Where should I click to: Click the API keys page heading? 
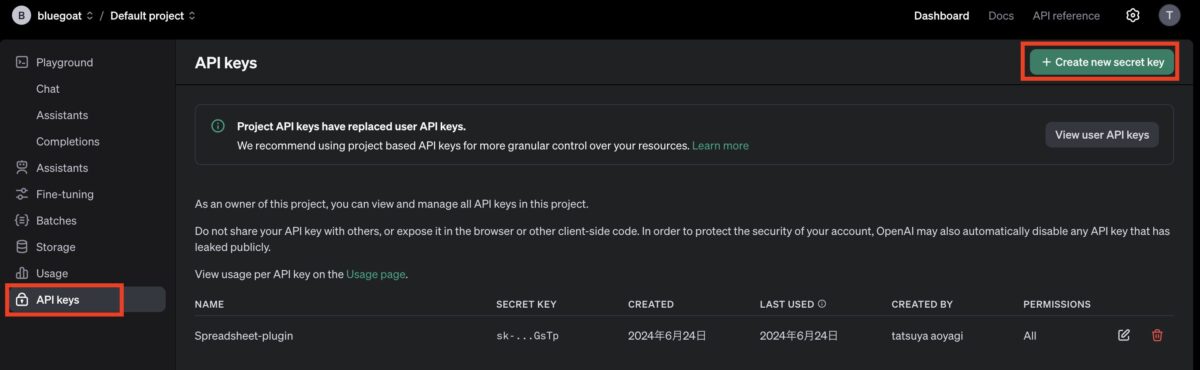(226, 62)
